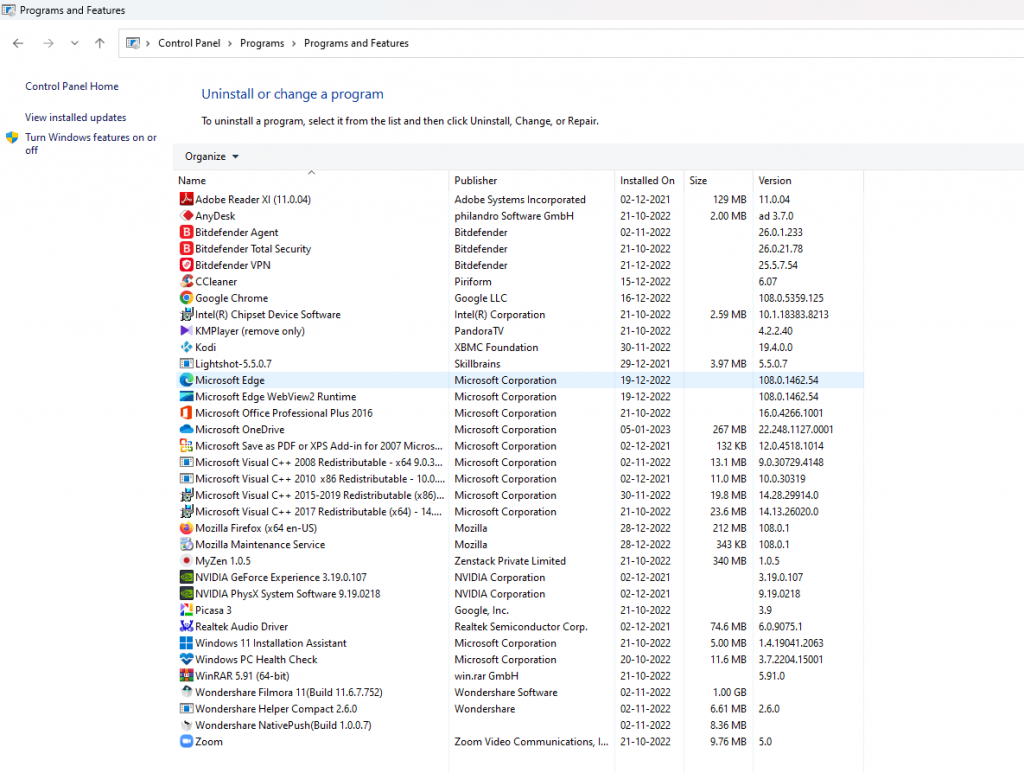Expand chevron after Control Panel breadcrumb
Image resolution: width=1024 pixels, height=773 pixels.
tap(230, 43)
